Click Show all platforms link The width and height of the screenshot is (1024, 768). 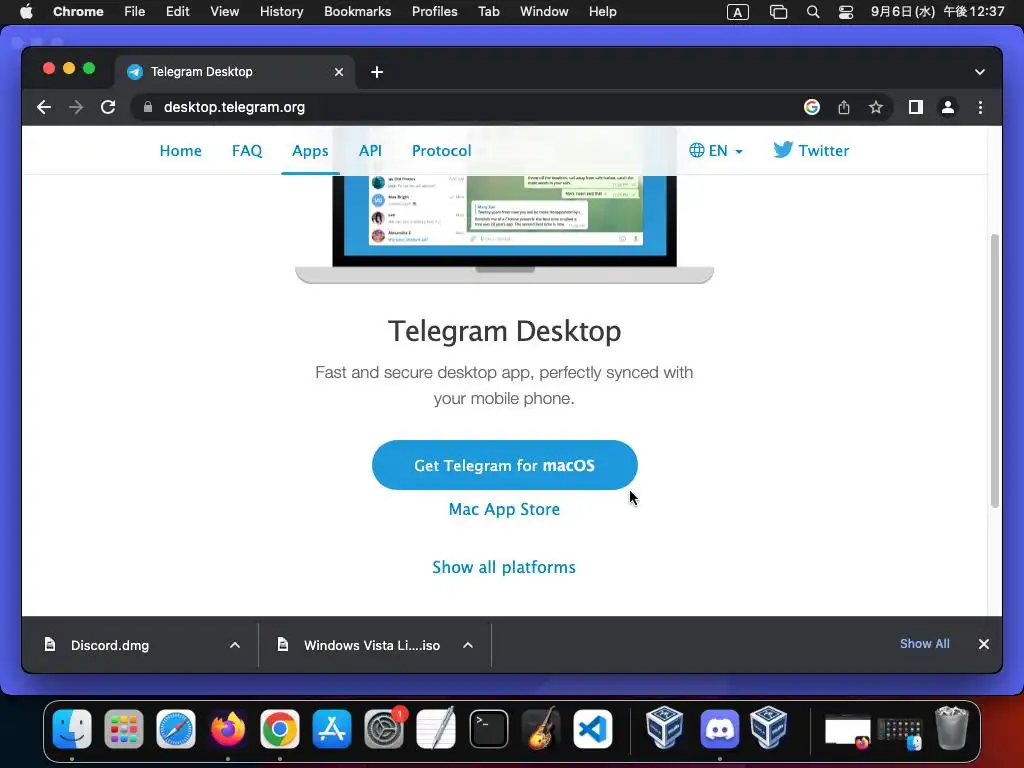pyautogui.click(x=504, y=567)
